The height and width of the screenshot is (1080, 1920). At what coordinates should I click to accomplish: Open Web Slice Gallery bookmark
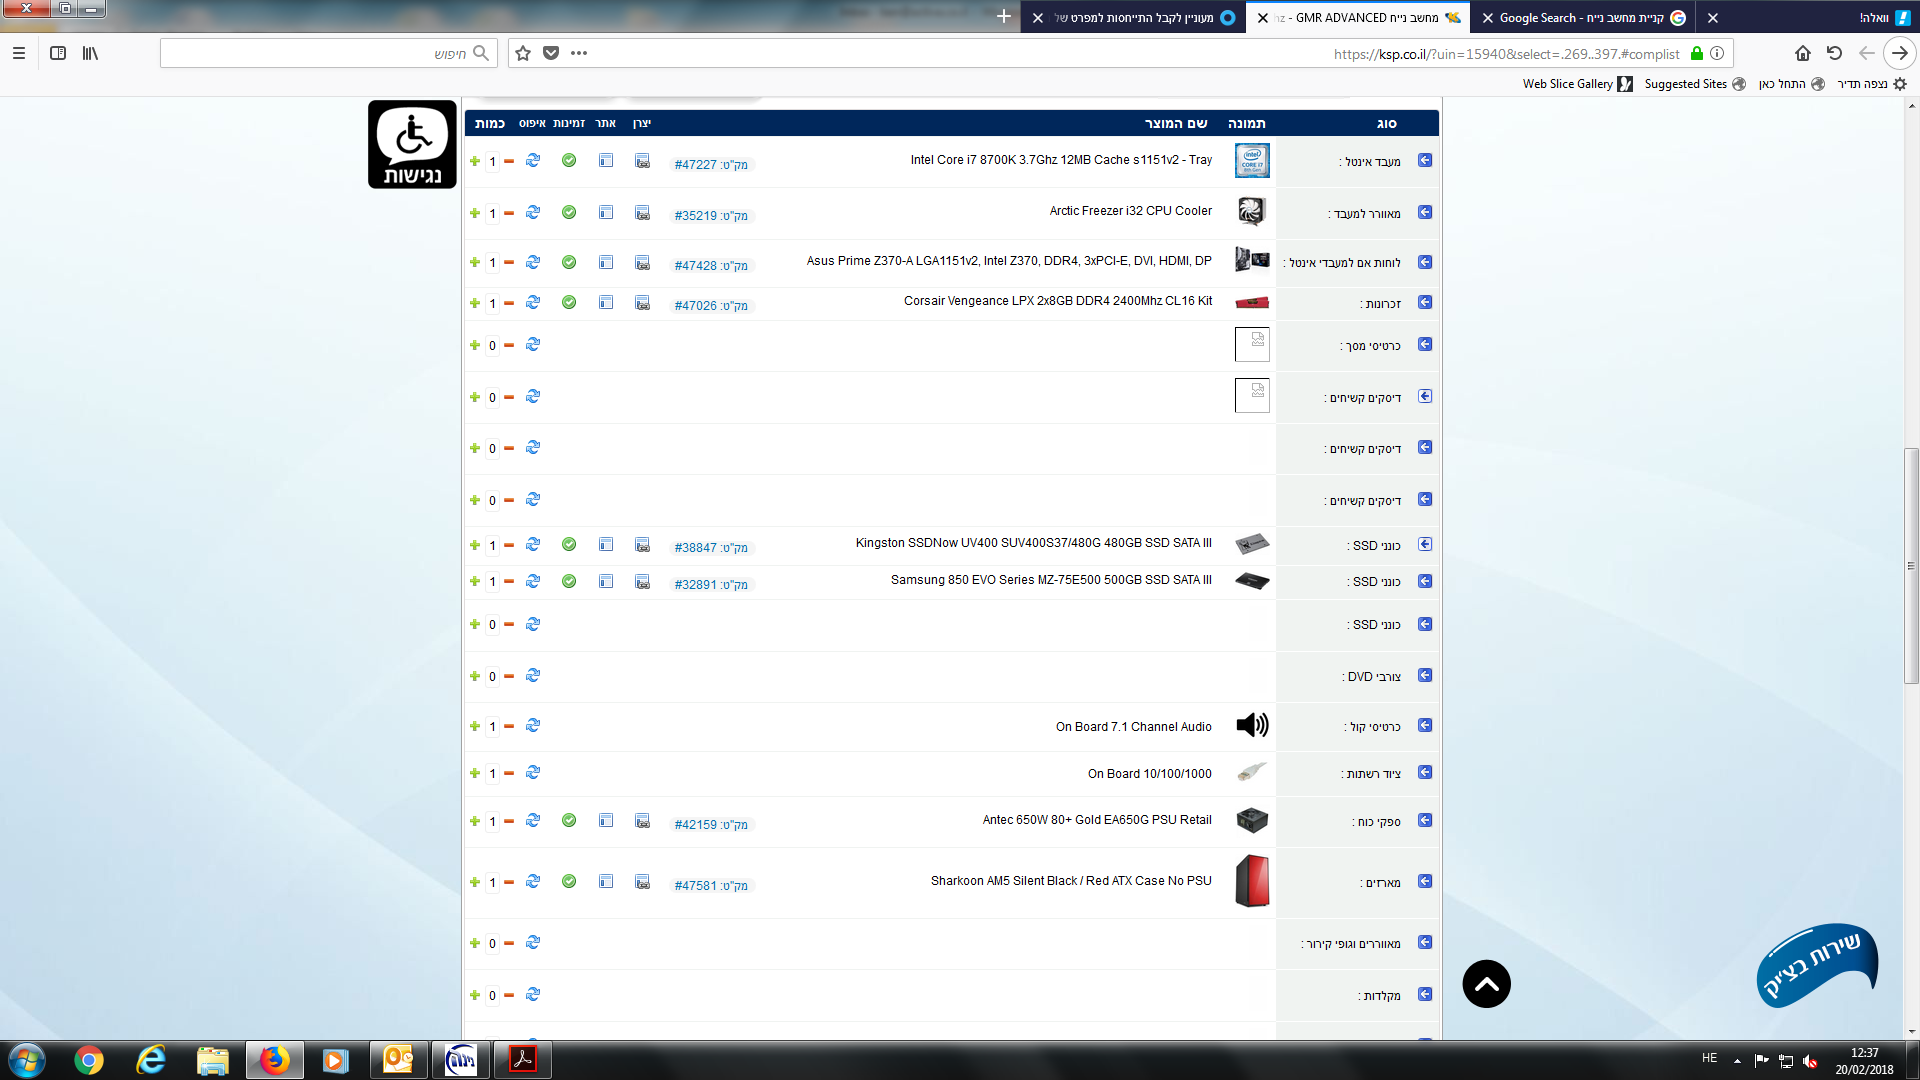1577,84
